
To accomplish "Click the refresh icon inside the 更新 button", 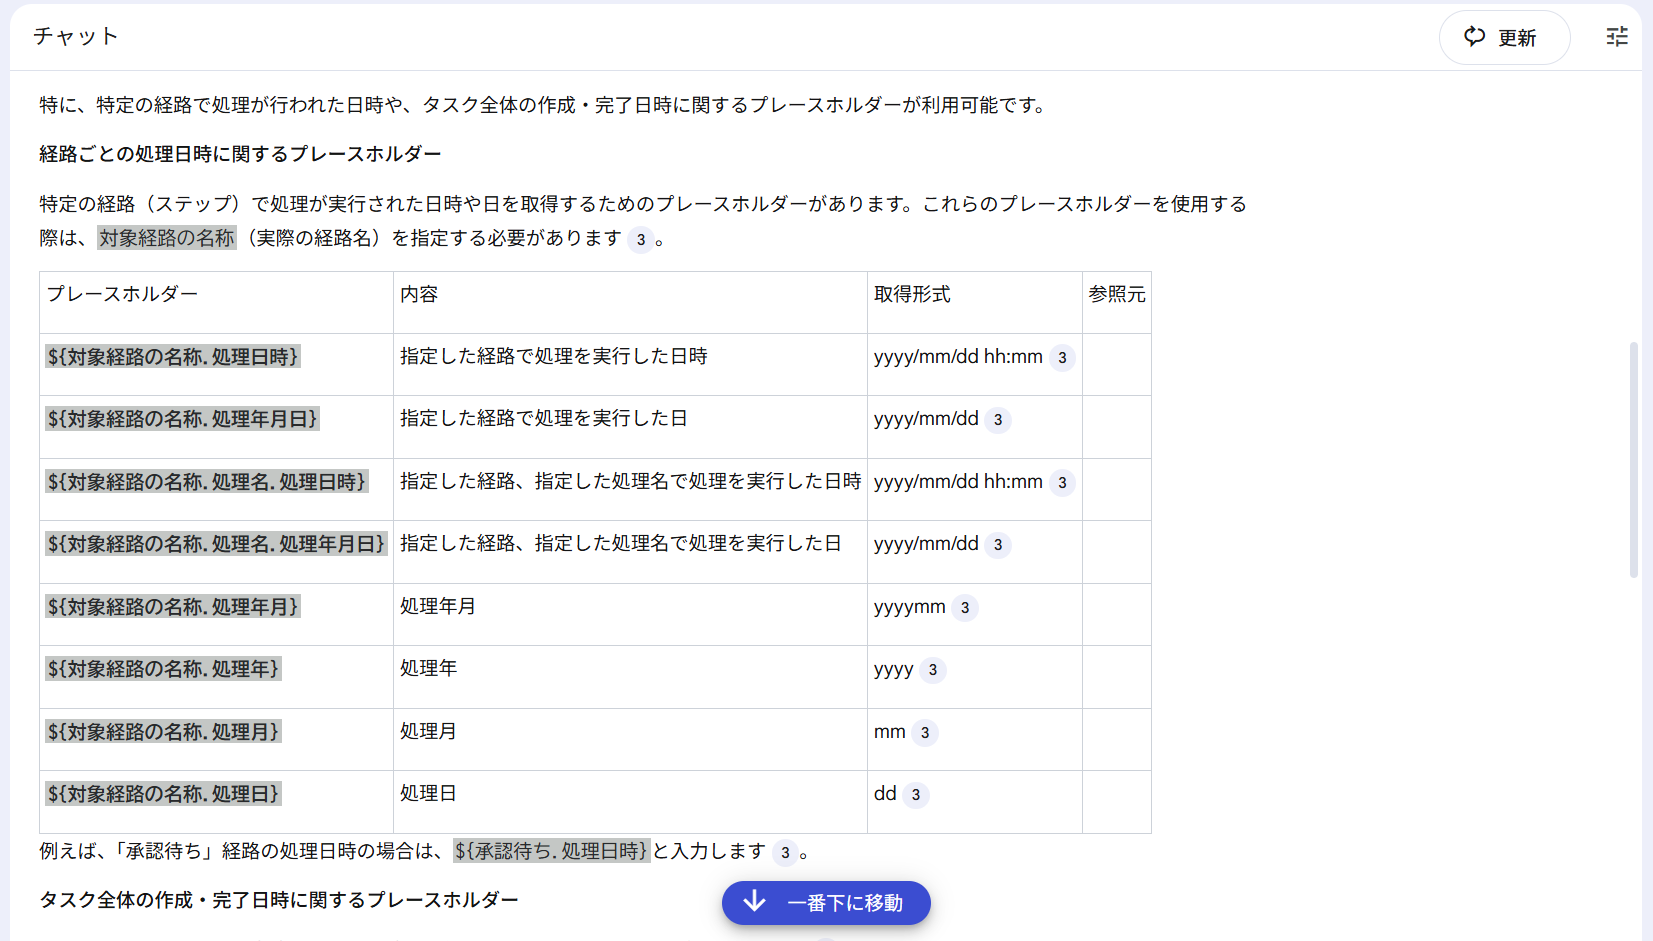I will point(1474,36).
